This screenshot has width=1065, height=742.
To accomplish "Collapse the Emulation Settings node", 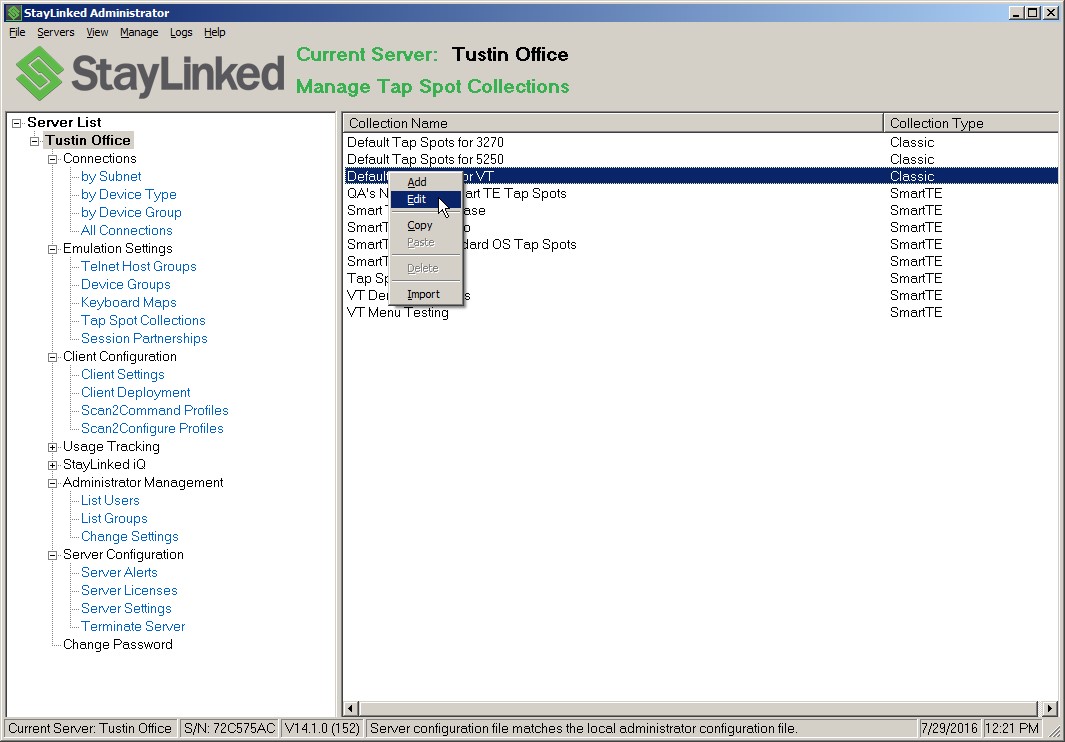I will coord(53,249).
